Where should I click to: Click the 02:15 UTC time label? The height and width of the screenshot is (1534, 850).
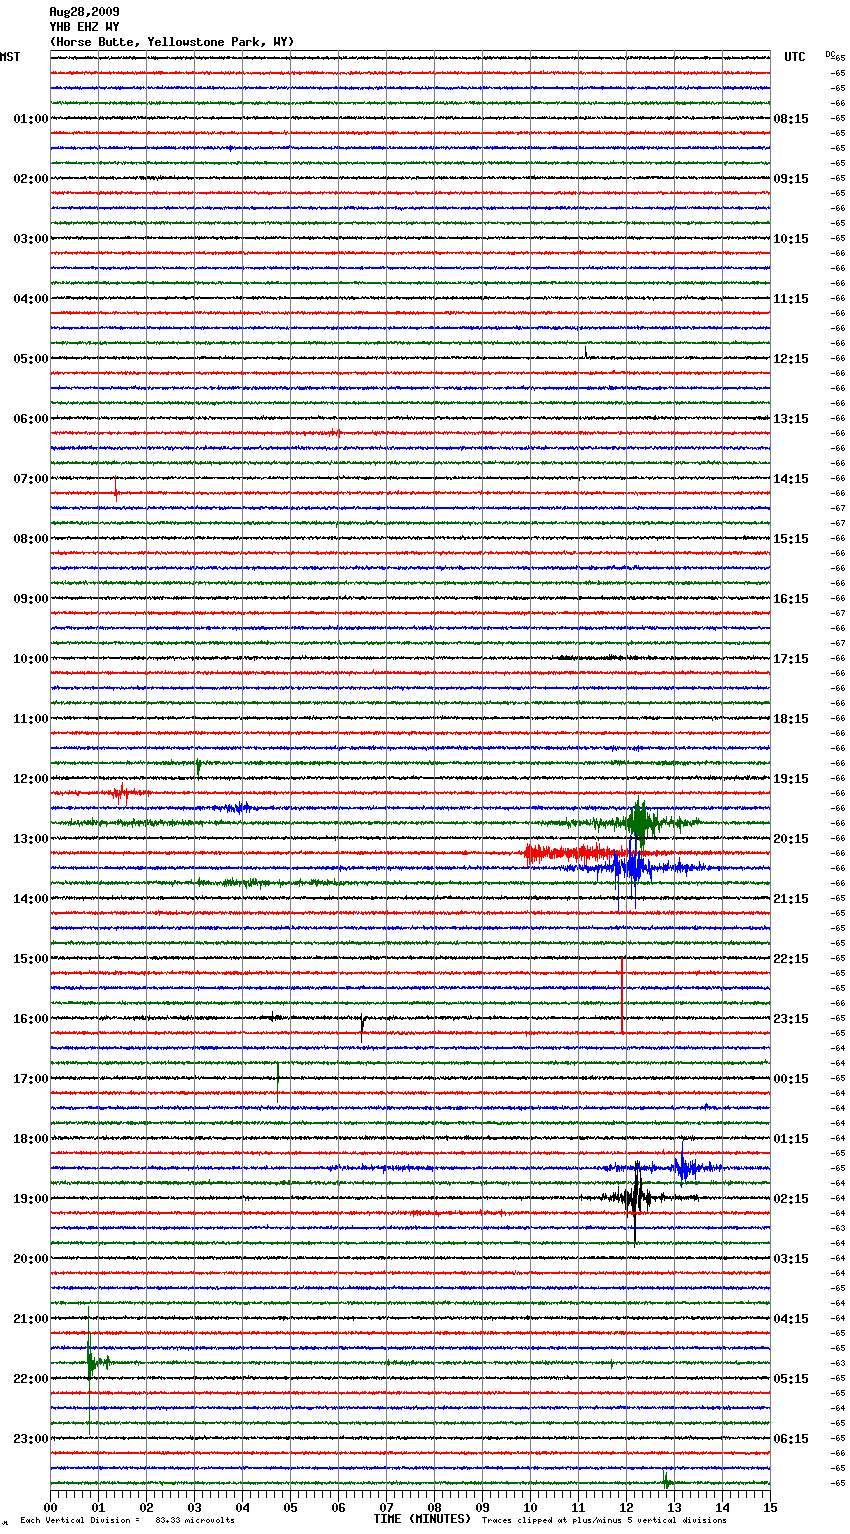791,1199
